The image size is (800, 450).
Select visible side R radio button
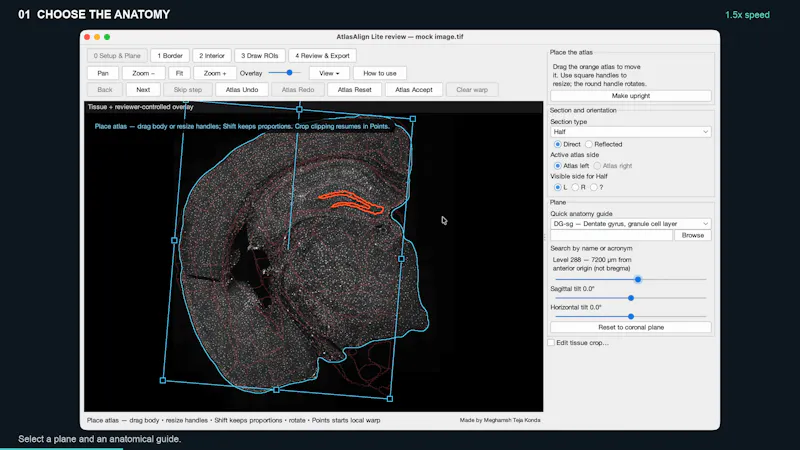[575, 187]
